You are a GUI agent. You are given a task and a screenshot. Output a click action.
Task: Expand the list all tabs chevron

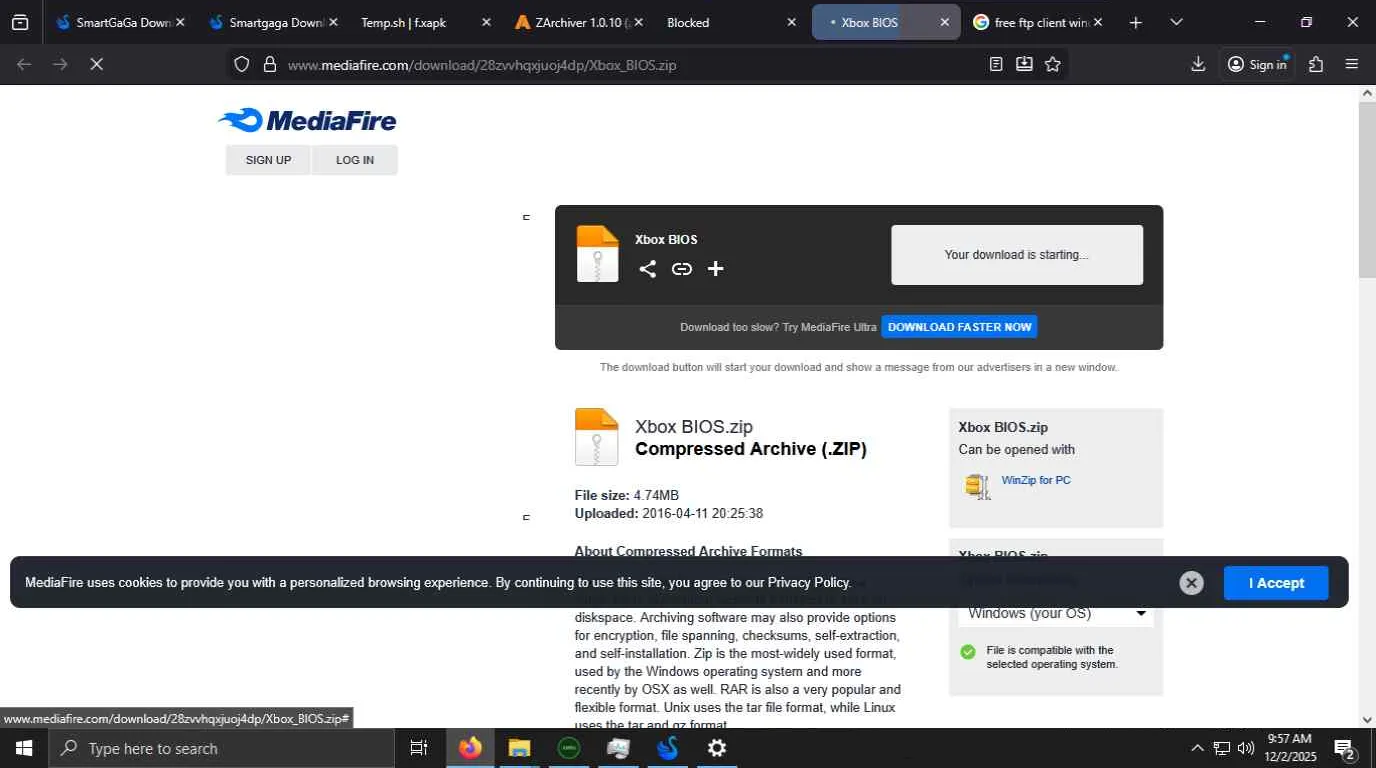pyautogui.click(x=1176, y=22)
